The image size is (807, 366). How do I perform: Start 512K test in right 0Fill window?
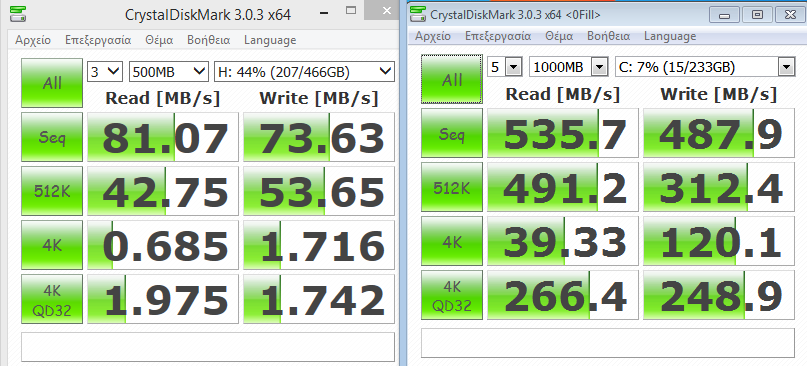(452, 187)
